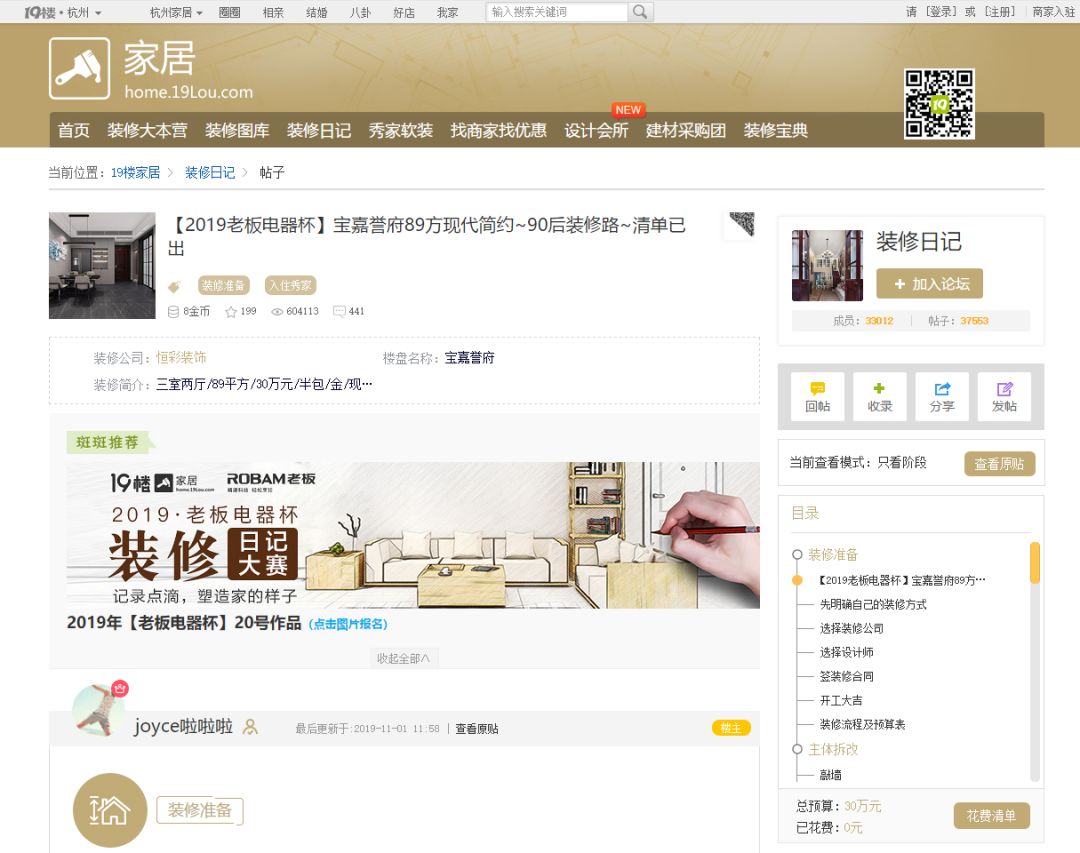
Task: Click the 发帖 new post icon button
Action: [1004, 396]
